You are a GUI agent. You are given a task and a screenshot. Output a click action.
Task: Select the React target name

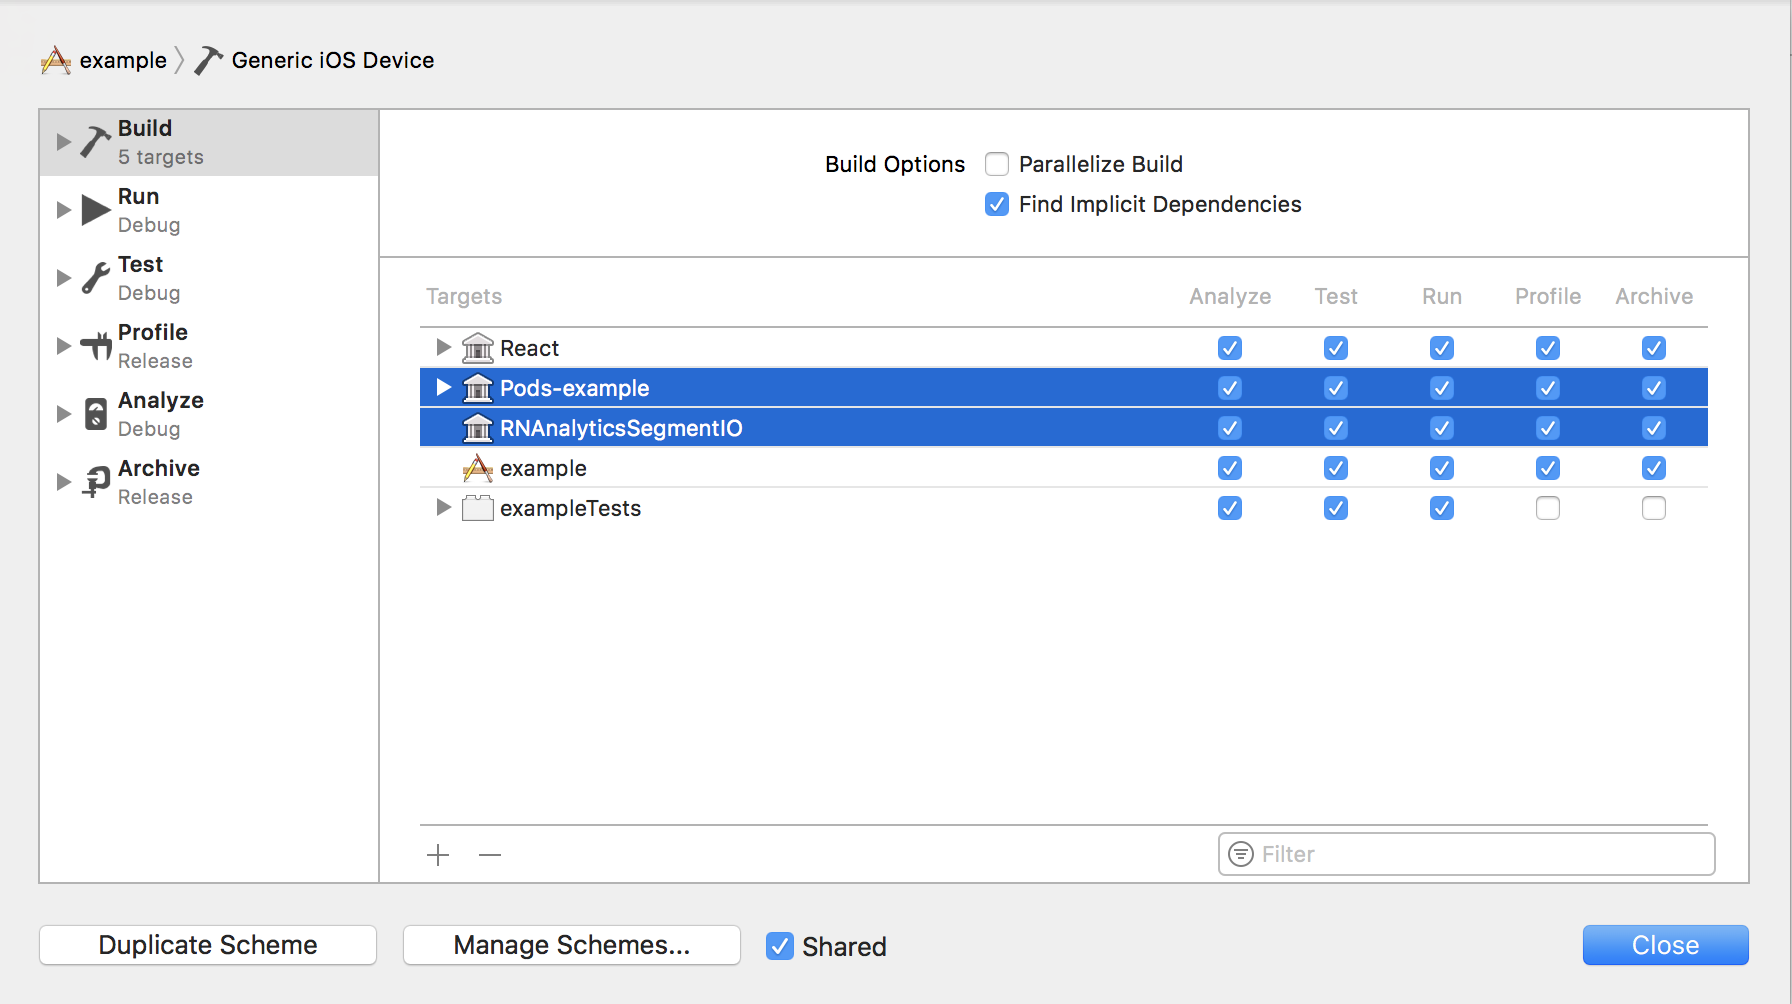pyautogui.click(x=529, y=348)
